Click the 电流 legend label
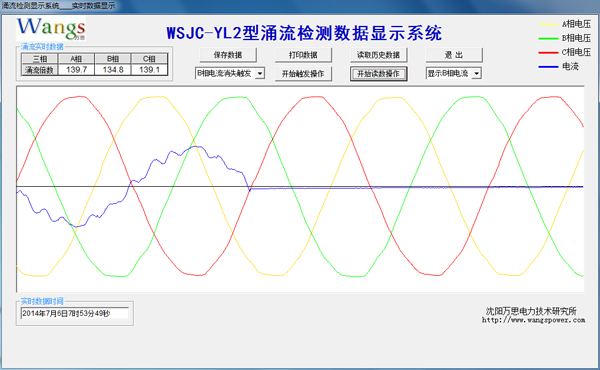 570,67
